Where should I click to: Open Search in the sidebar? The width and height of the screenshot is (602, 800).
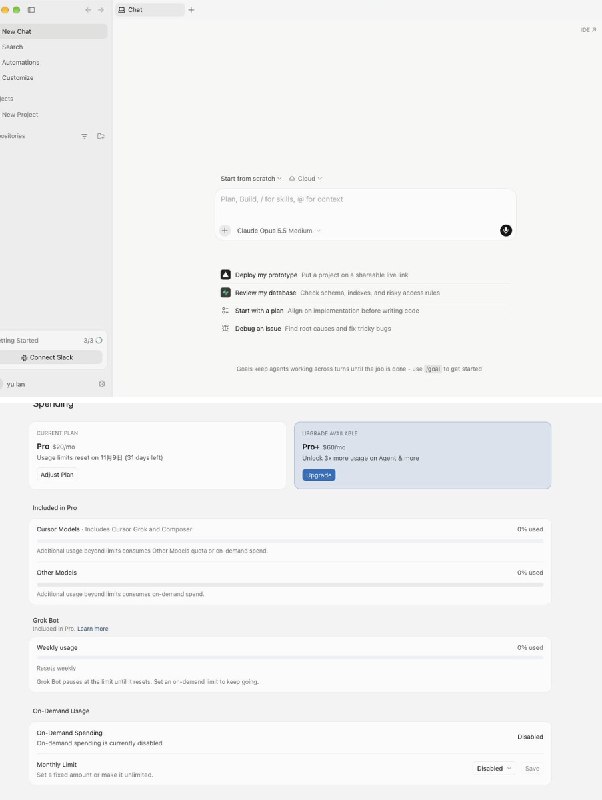pyautogui.click(x=53, y=47)
